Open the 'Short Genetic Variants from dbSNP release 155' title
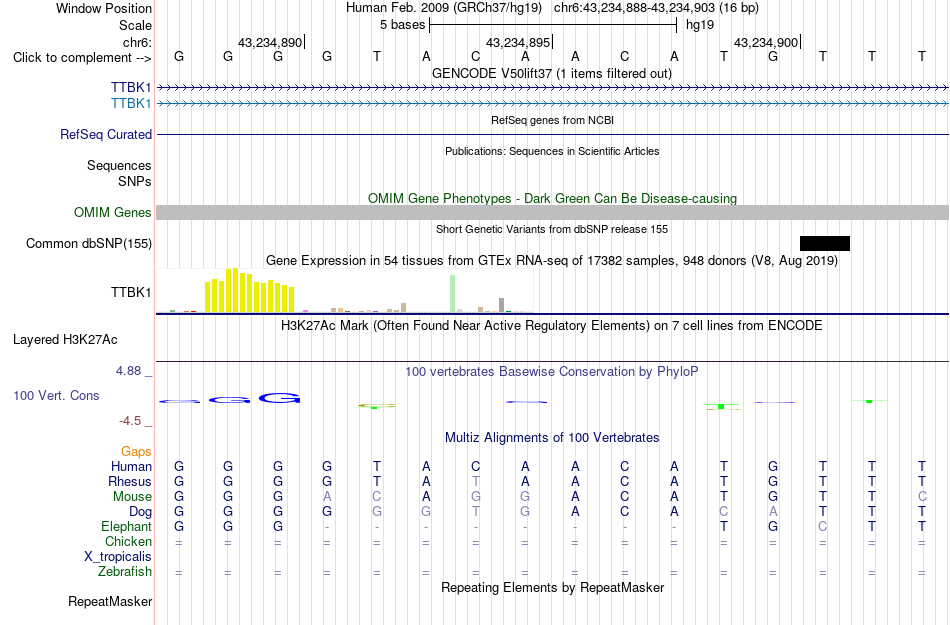 pyautogui.click(x=552, y=229)
